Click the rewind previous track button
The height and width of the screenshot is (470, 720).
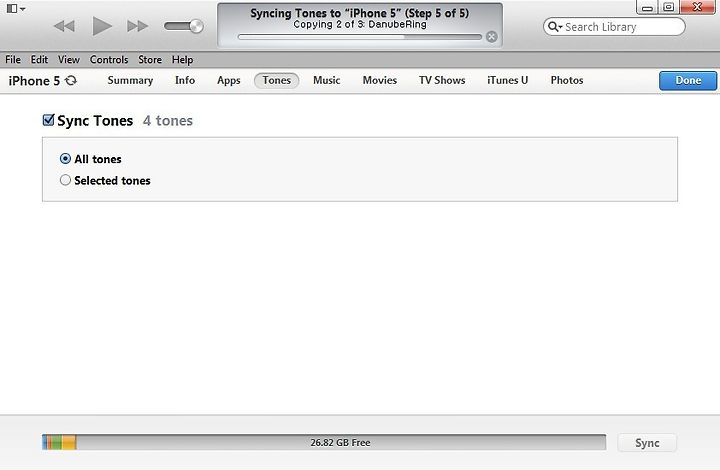coord(64,26)
